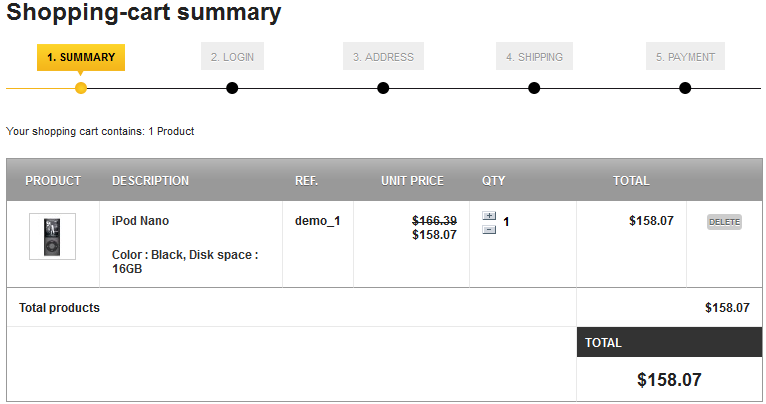The height and width of the screenshot is (404, 766).
Task: Select the progress dot under Payment
Action: click(685, 88)
